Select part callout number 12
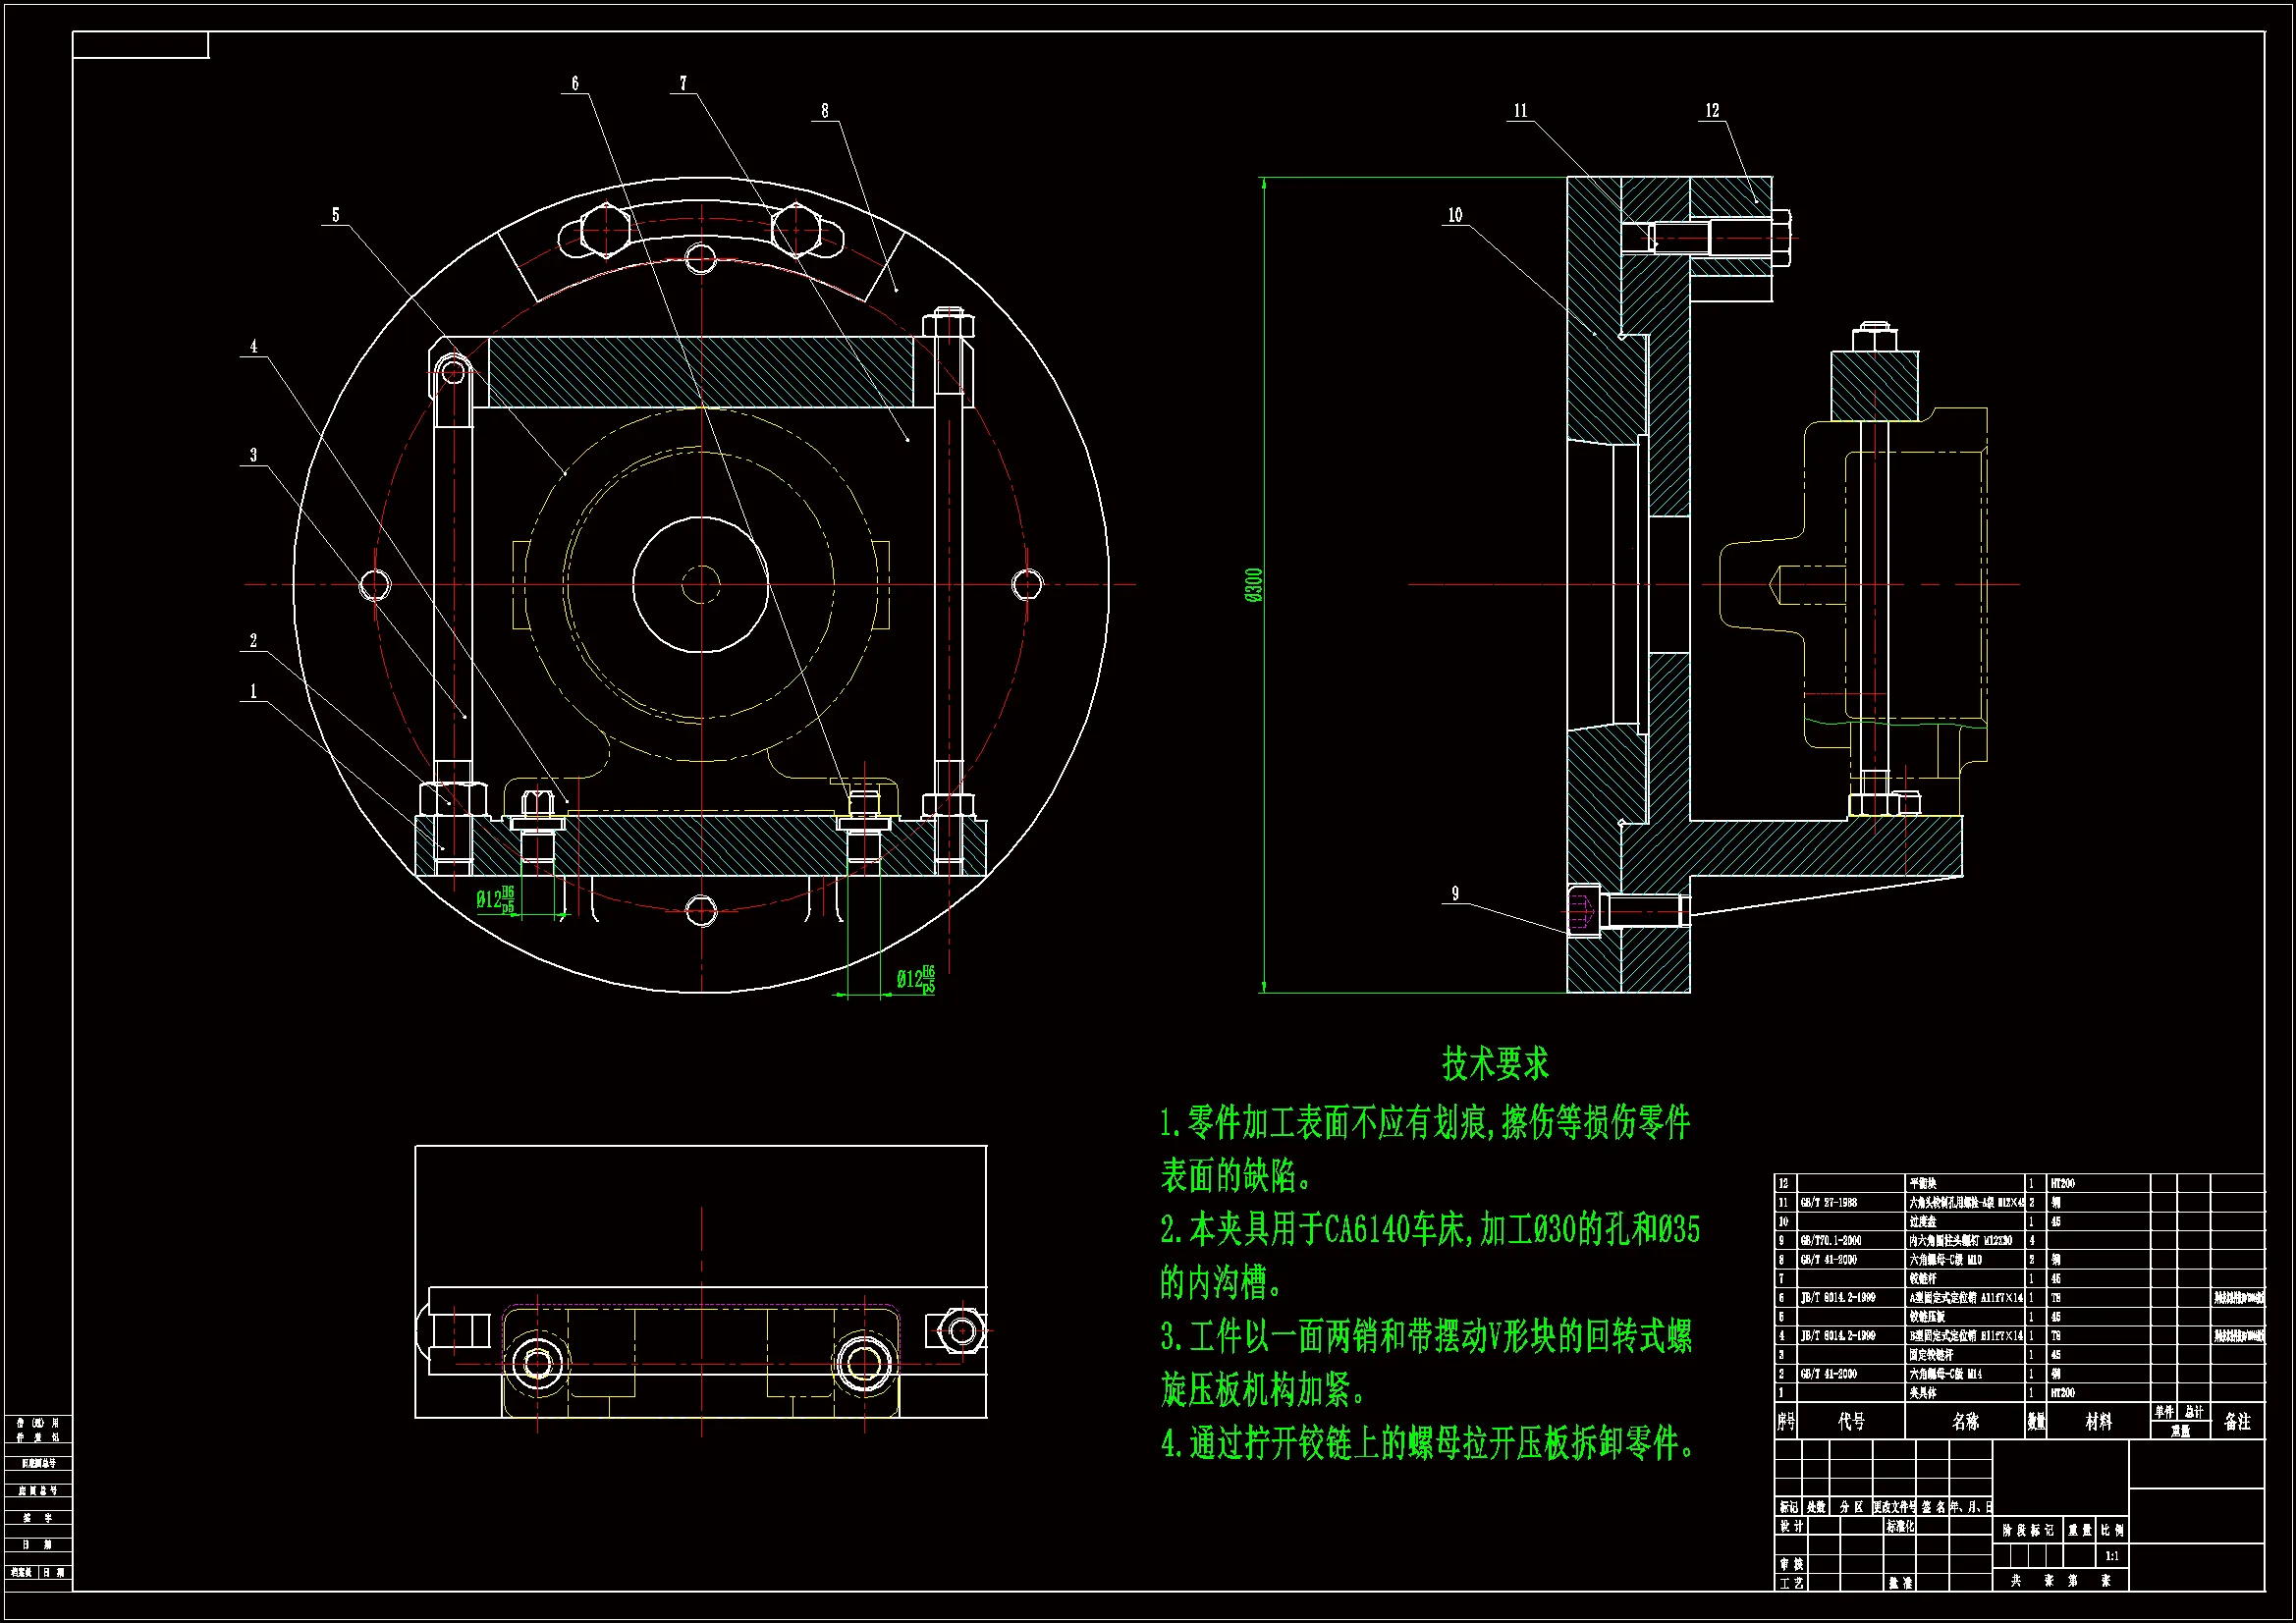2296x1623 pixels. tap(1712, 111)
